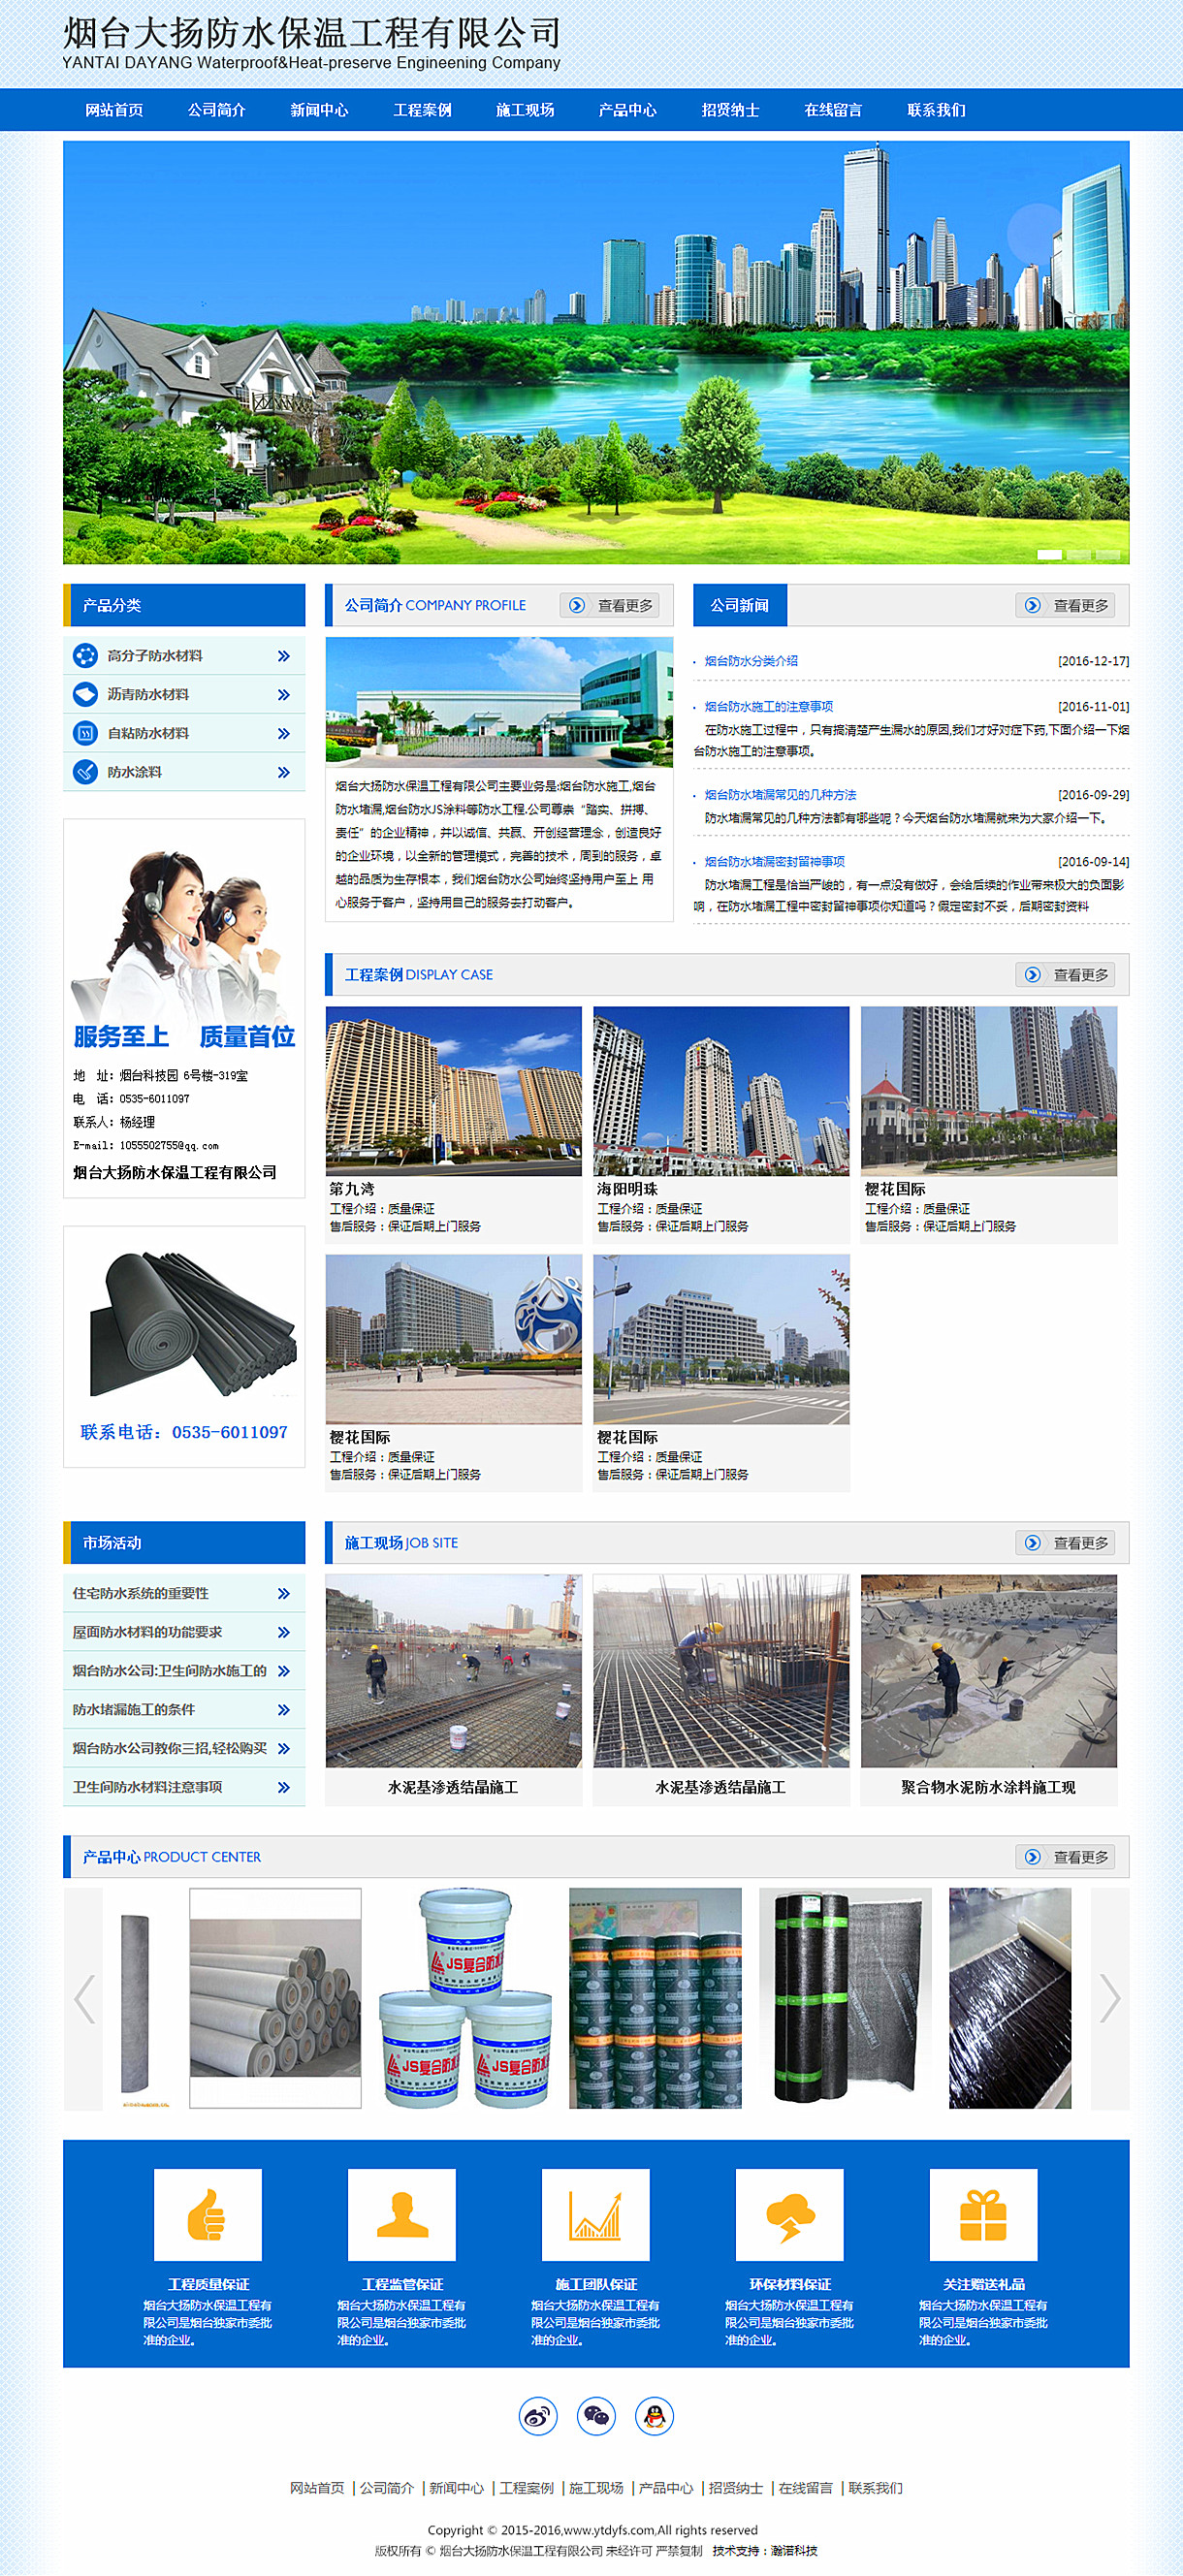This screenshot has height=2576, width=1183.
Task: Show next products with right carousel arrow
Action: [1109, 1998]
